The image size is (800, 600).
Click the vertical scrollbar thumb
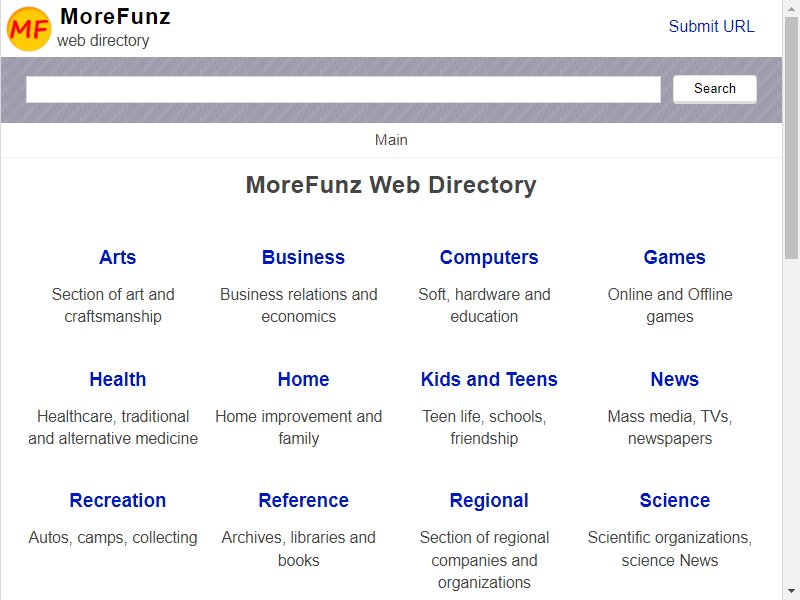pos(791,138)
